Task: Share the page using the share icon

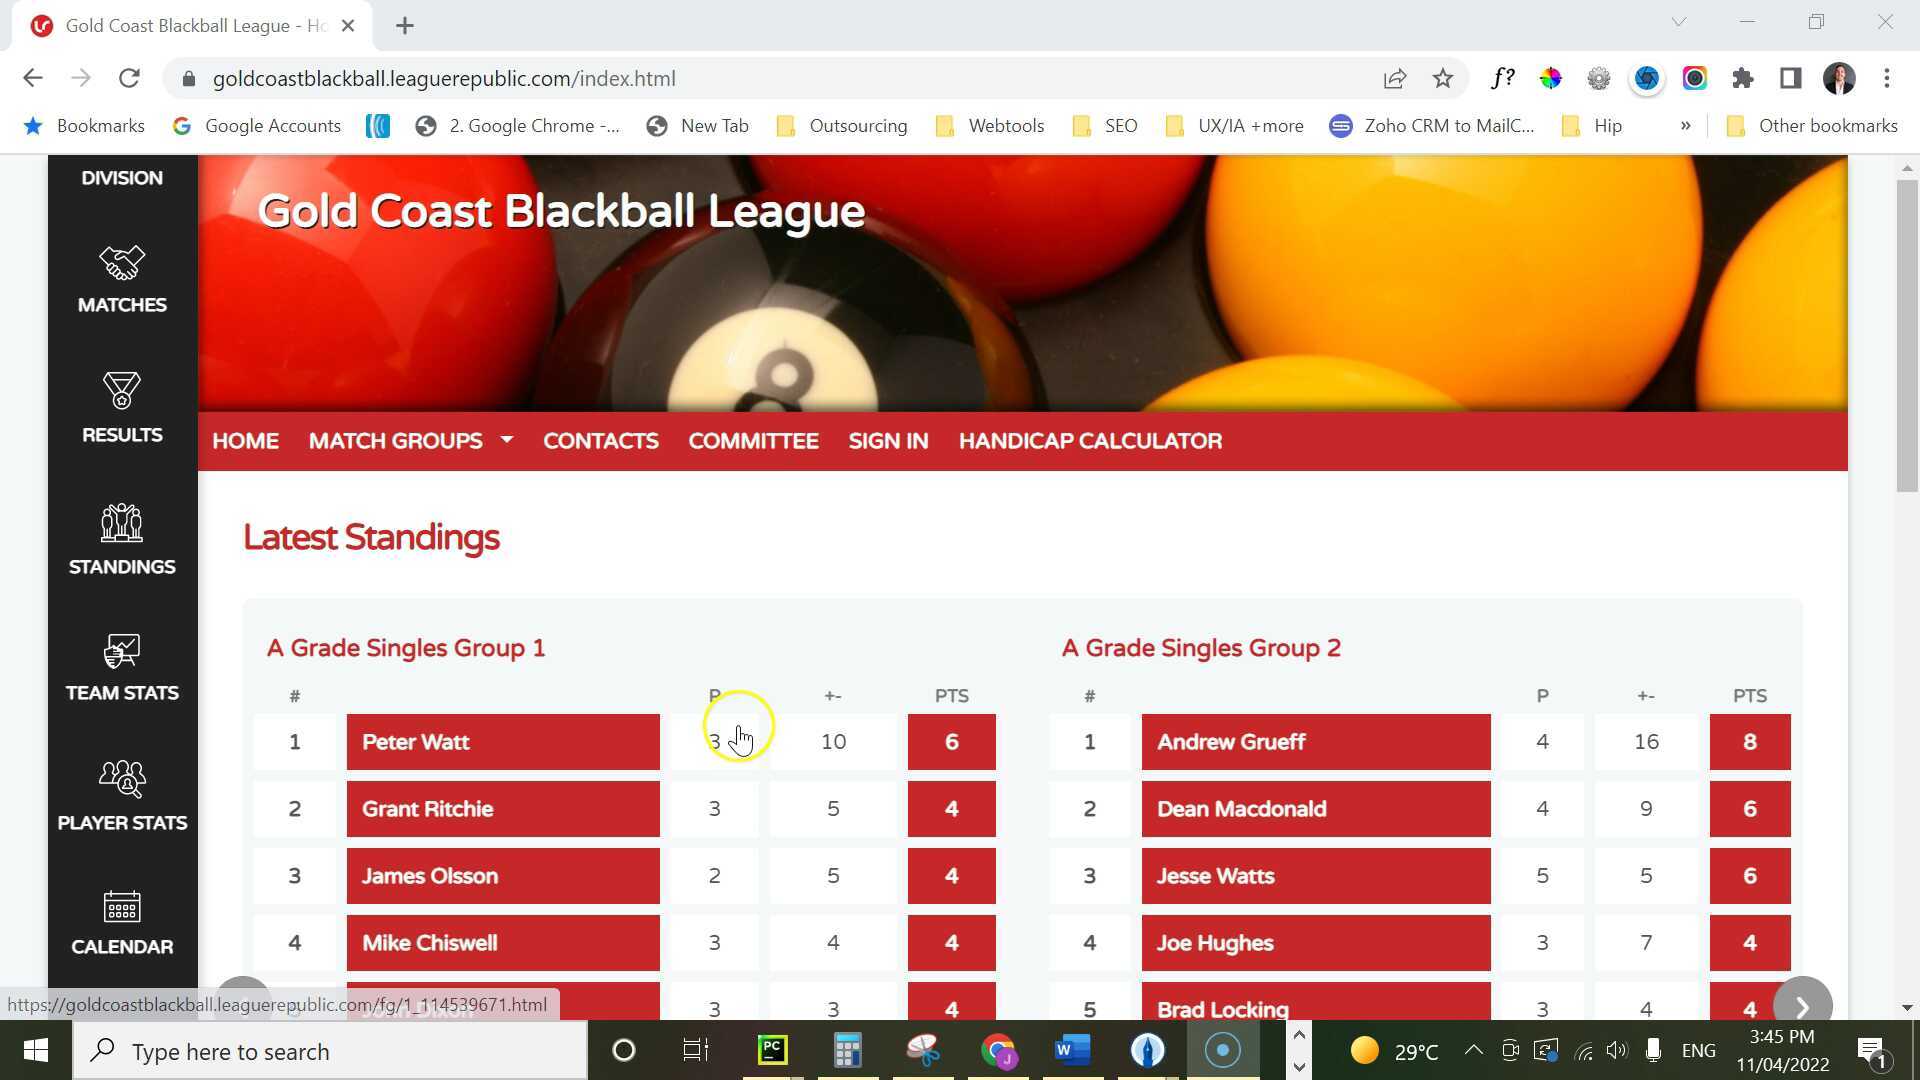Action: [x=1394, y=78]
